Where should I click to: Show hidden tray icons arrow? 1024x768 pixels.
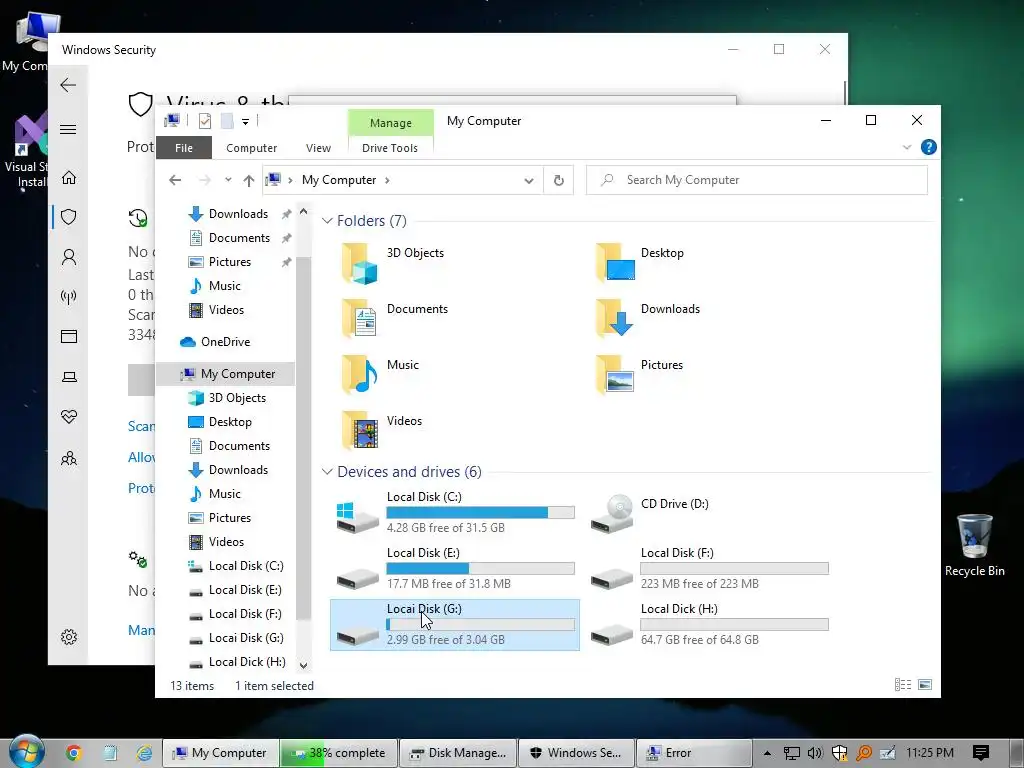[x=767, y=753]
